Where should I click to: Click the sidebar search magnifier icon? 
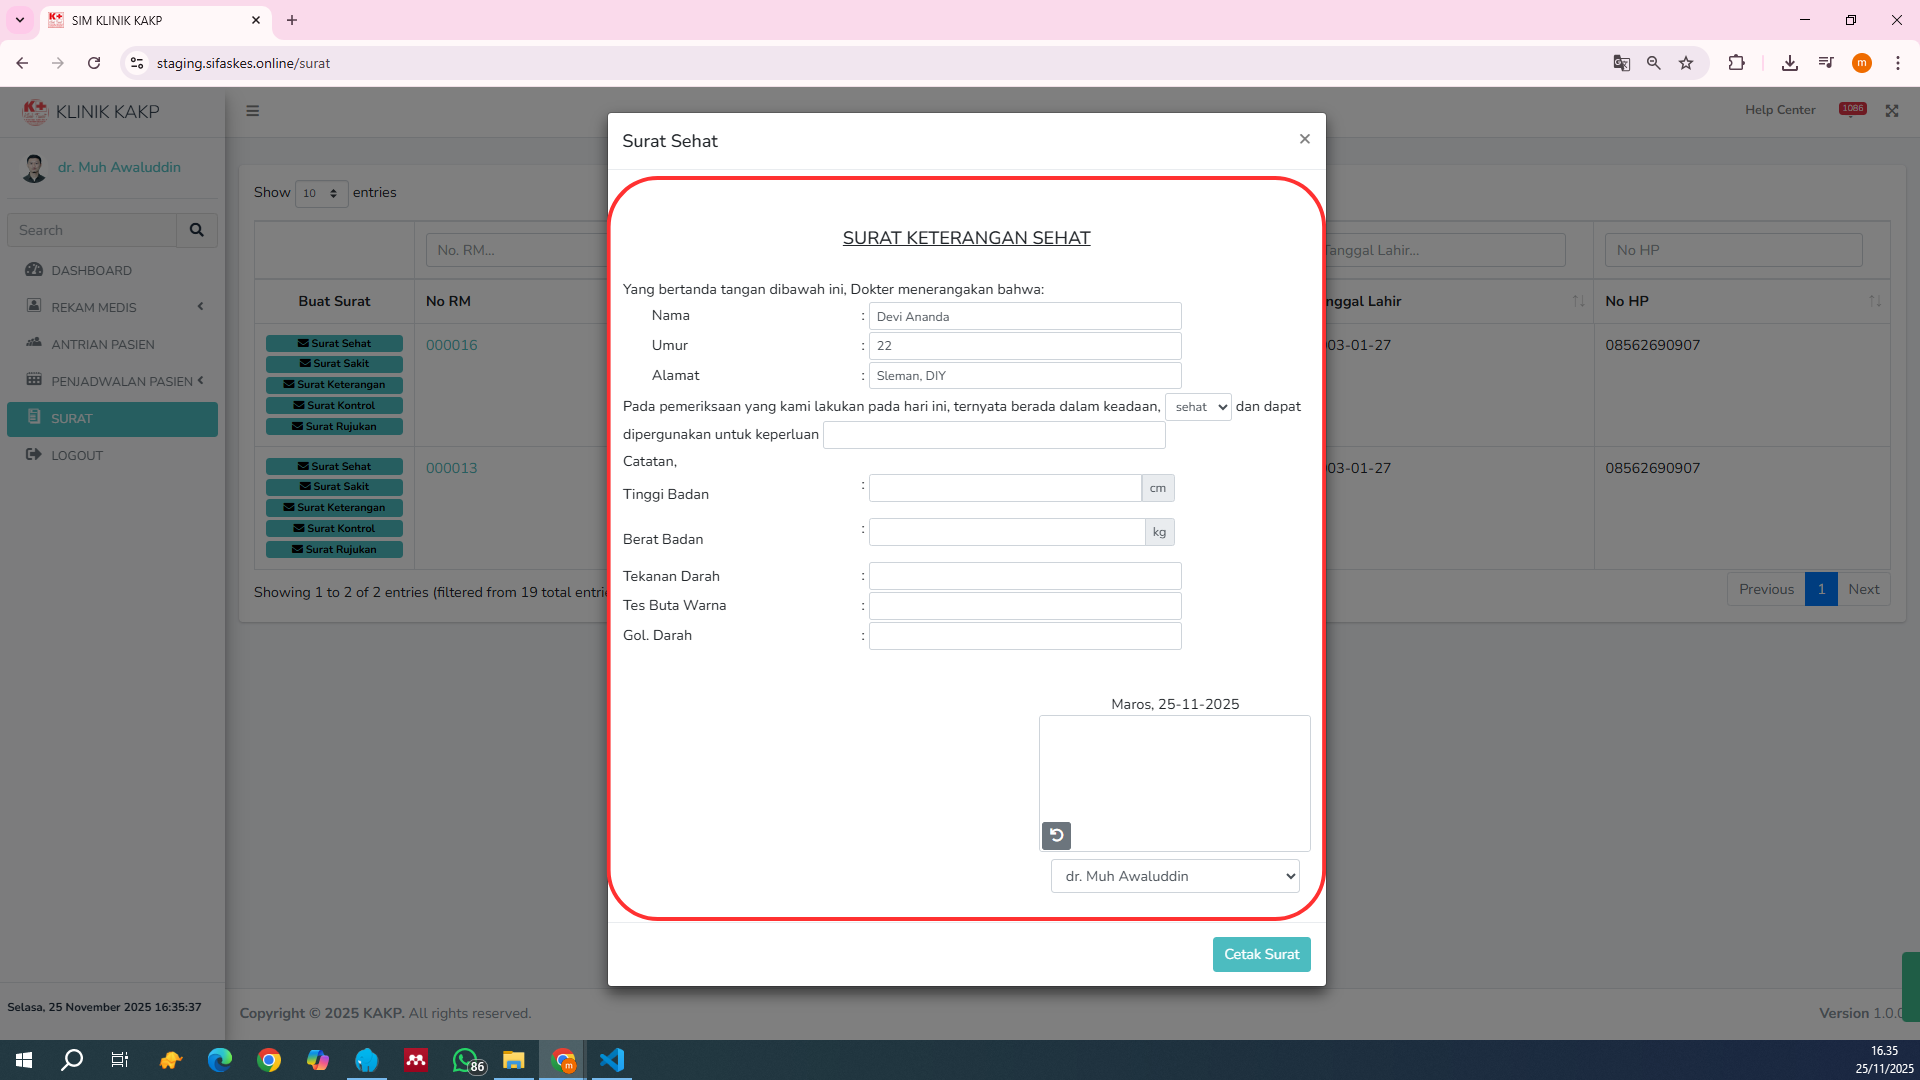point(197,230)
